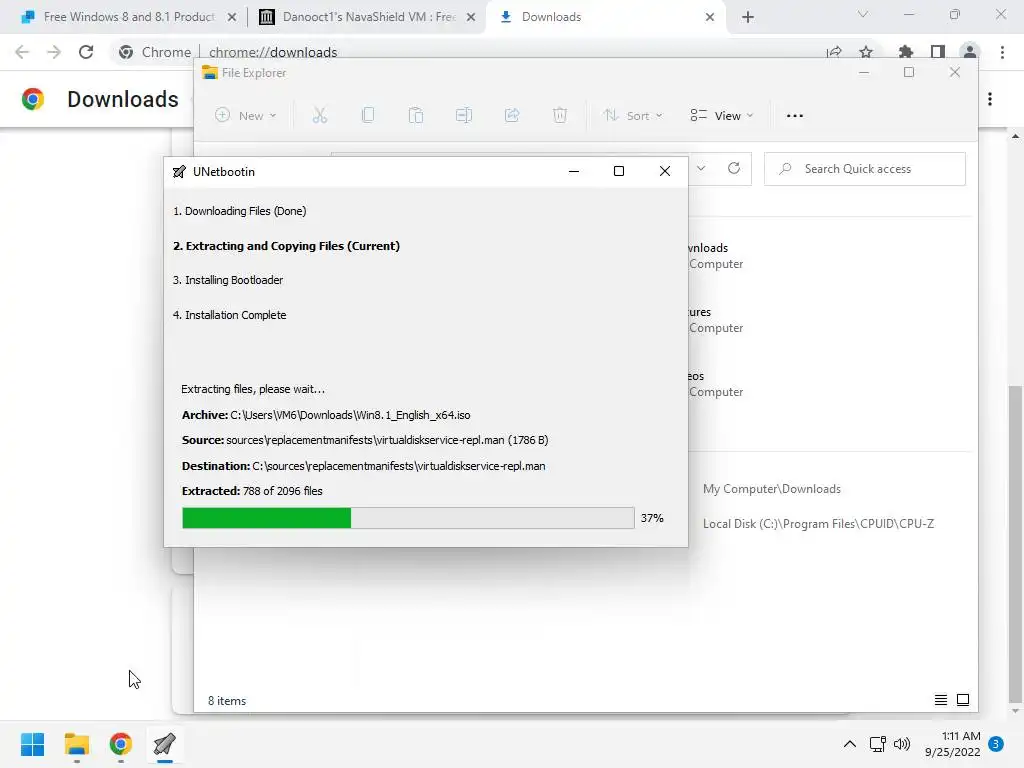
Task: Maximize the UNetbootin window
Action: click(619, 171)
